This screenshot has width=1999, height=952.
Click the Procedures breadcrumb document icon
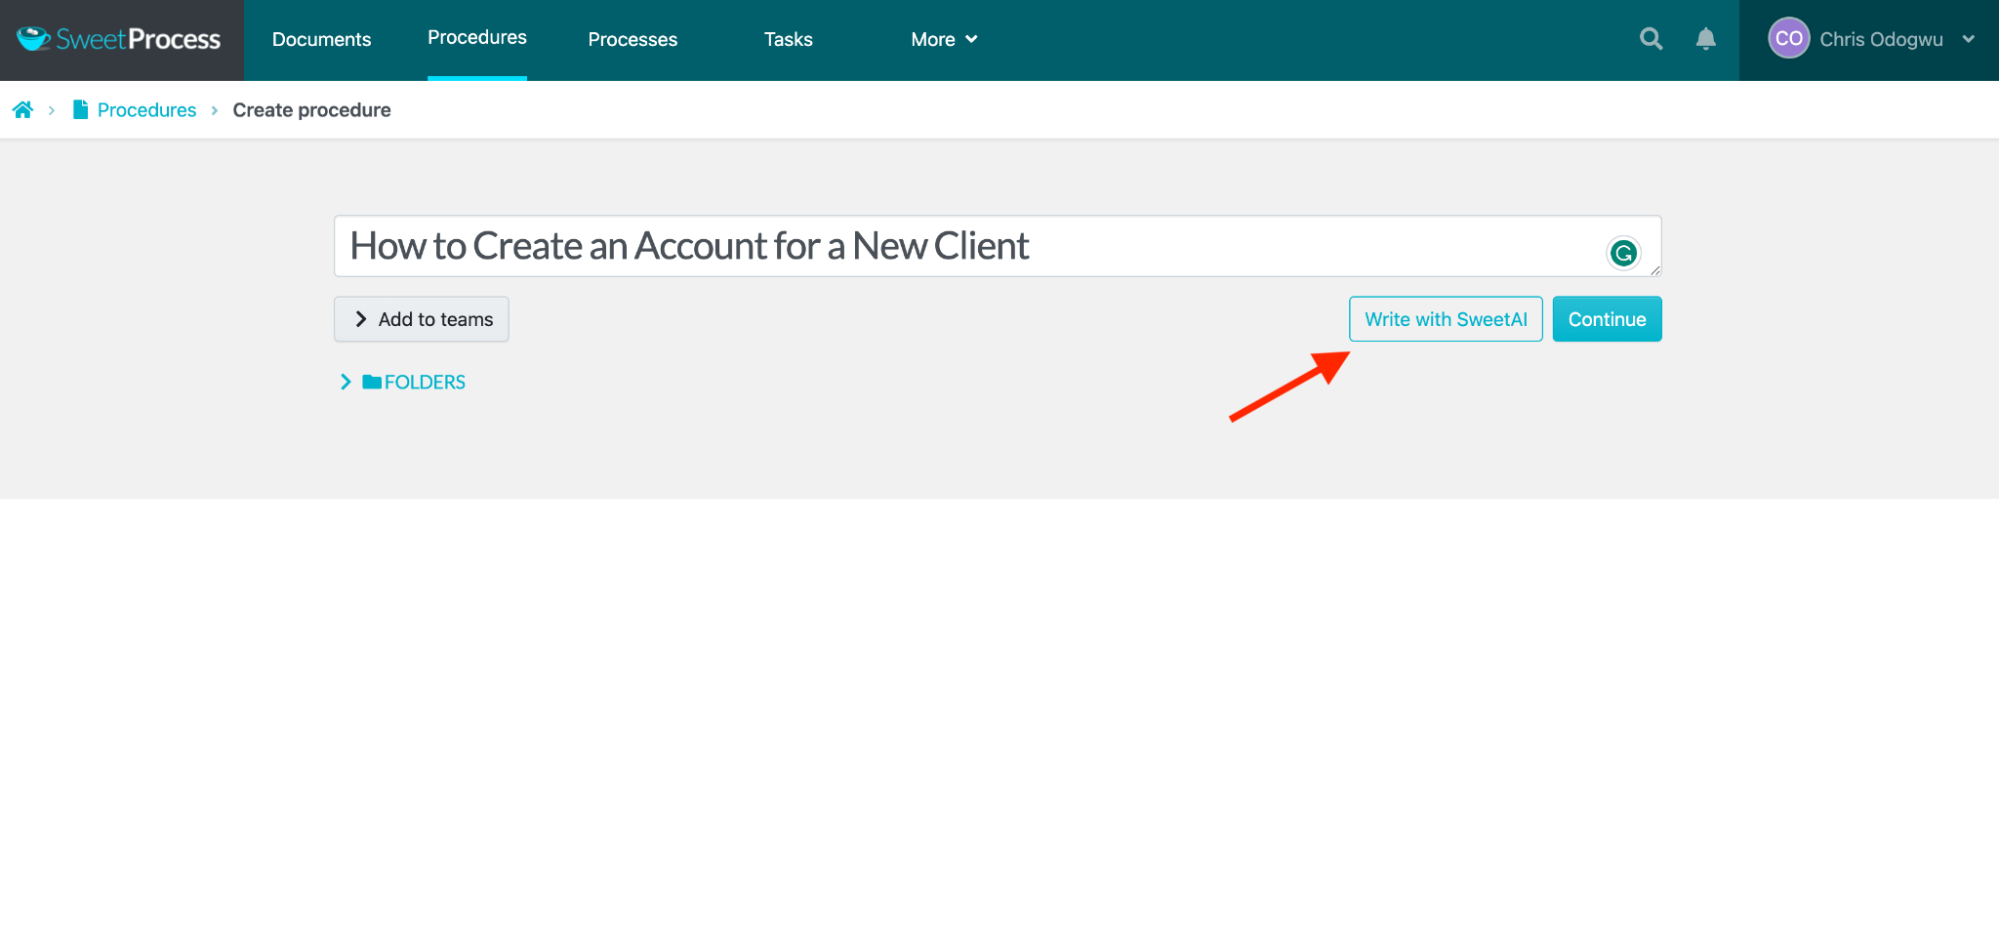pos(80,110)
